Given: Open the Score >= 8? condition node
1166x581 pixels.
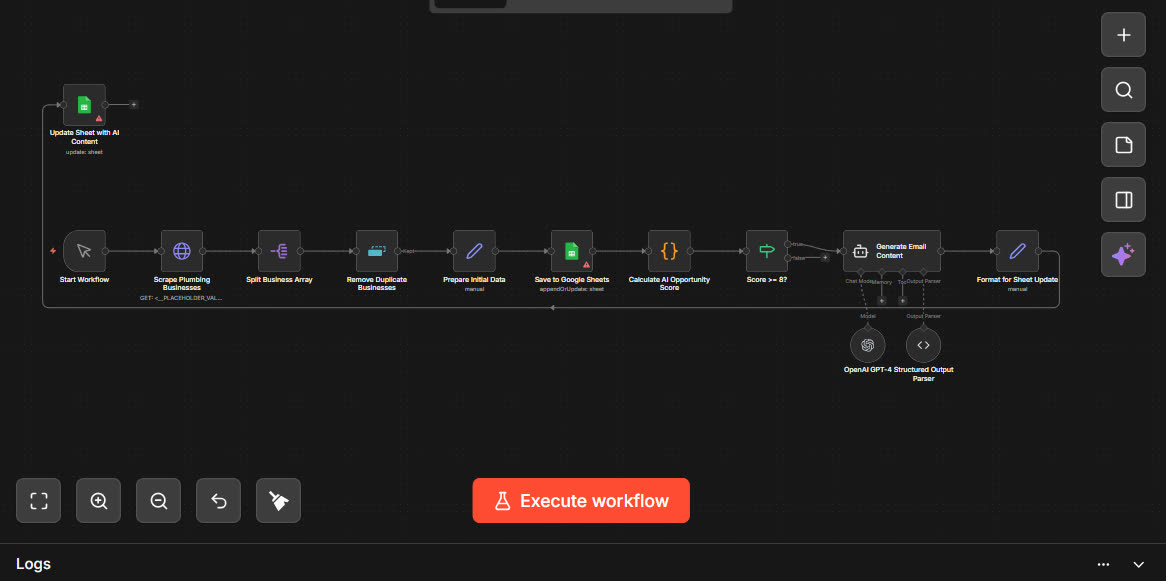Looking at the screenshot, I should click(x=767, y=251).
